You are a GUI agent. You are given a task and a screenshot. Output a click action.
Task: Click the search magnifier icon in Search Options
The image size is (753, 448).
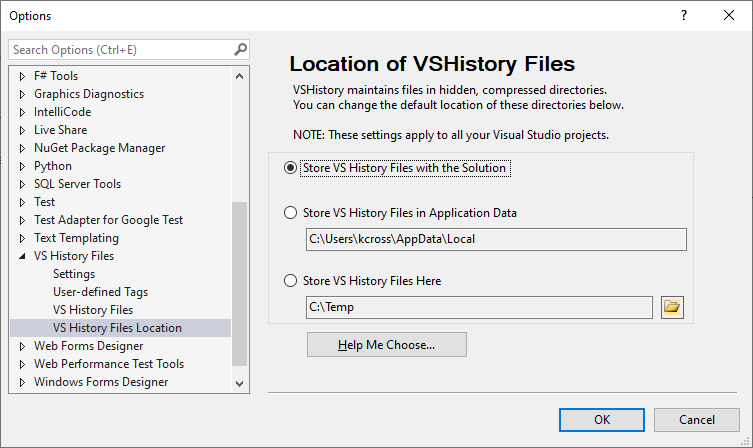tap(240, 49)
